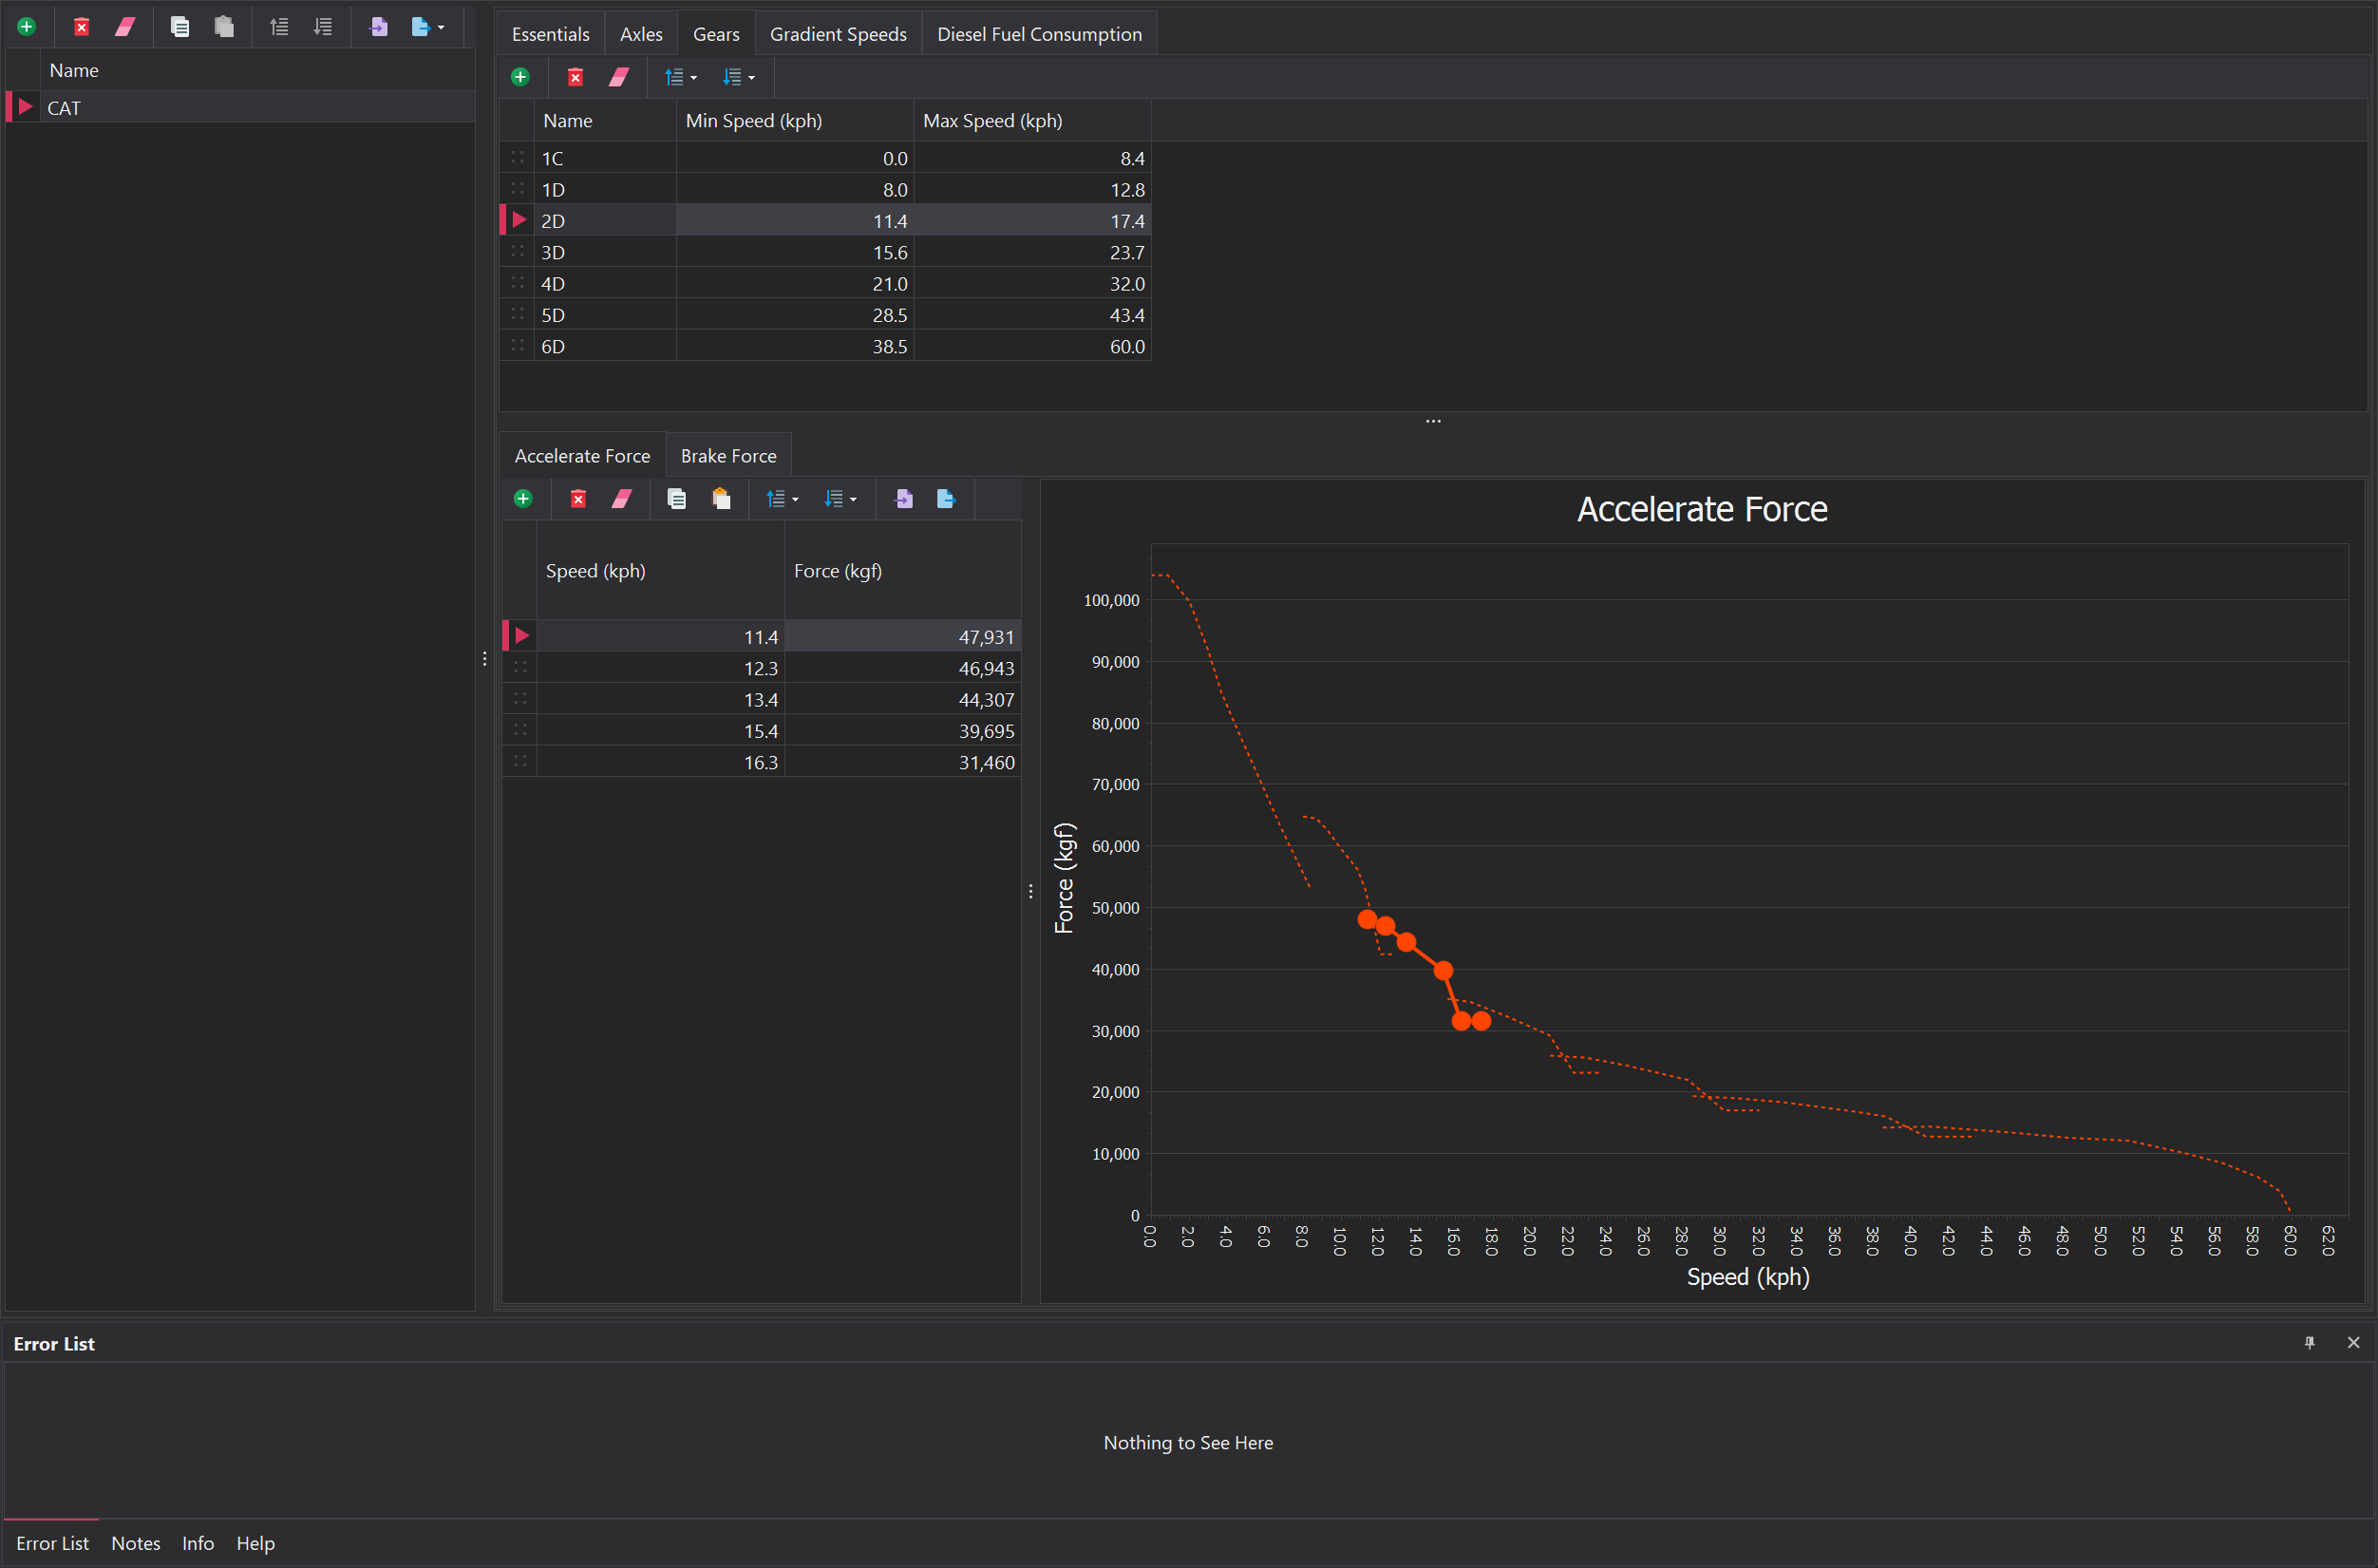Switch to the Brake Force tab
Screen dimensions: 2378x1568
point(728,456)
